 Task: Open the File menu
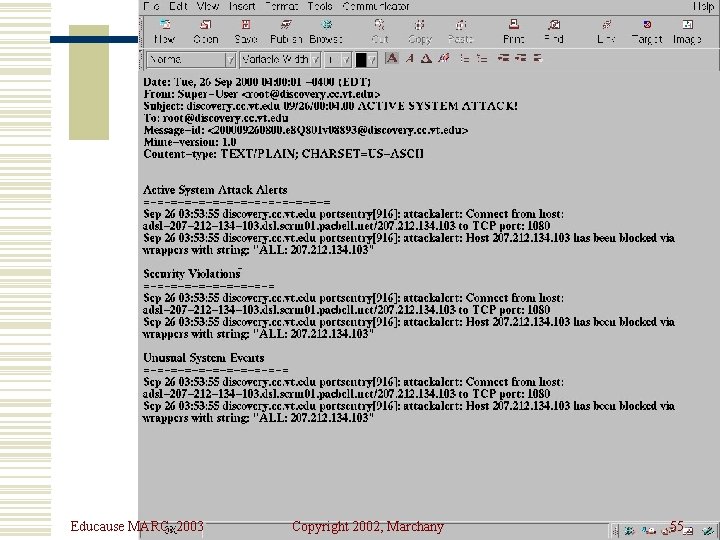pyautogui.click(x=152, y=6)
